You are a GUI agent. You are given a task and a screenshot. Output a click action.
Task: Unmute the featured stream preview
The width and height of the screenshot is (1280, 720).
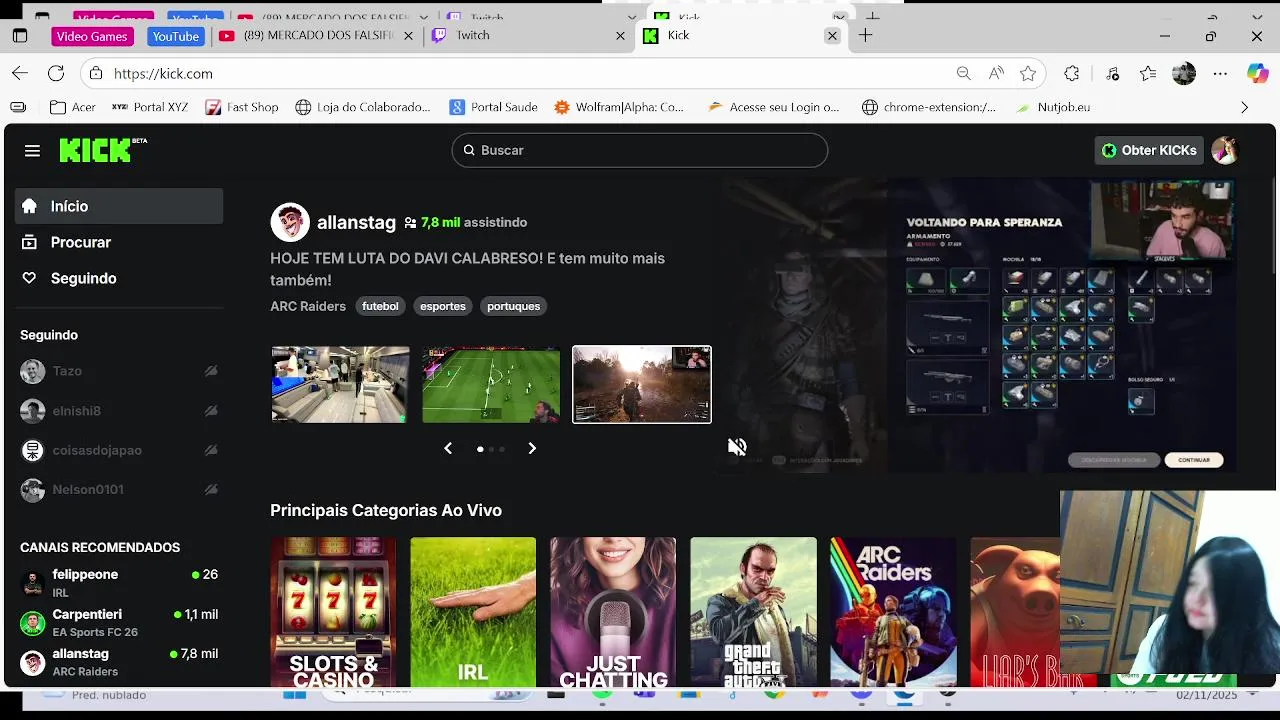[x=737, y=447]
